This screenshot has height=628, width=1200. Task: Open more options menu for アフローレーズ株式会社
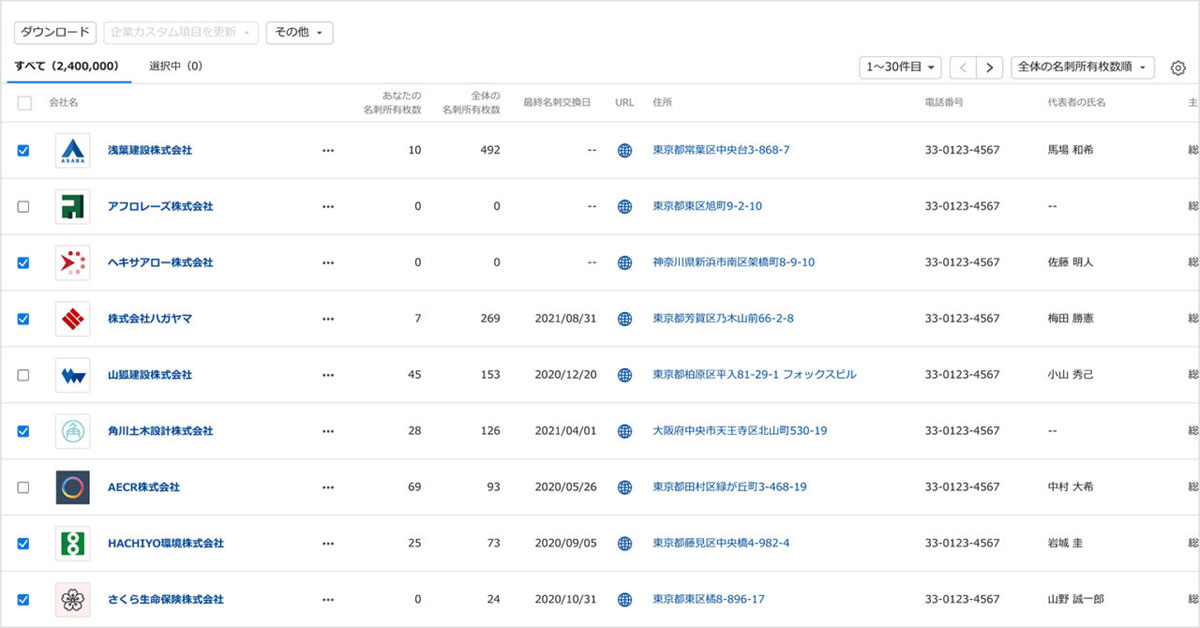(328, 206)
